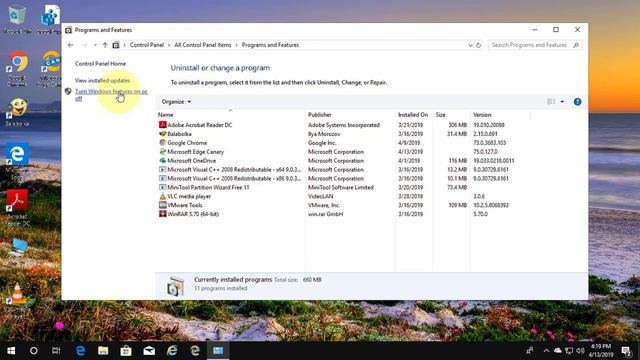This screenshot has height=360, width=640.
Task: Open Control Panel Home link
Action: (x=100, y=64)
